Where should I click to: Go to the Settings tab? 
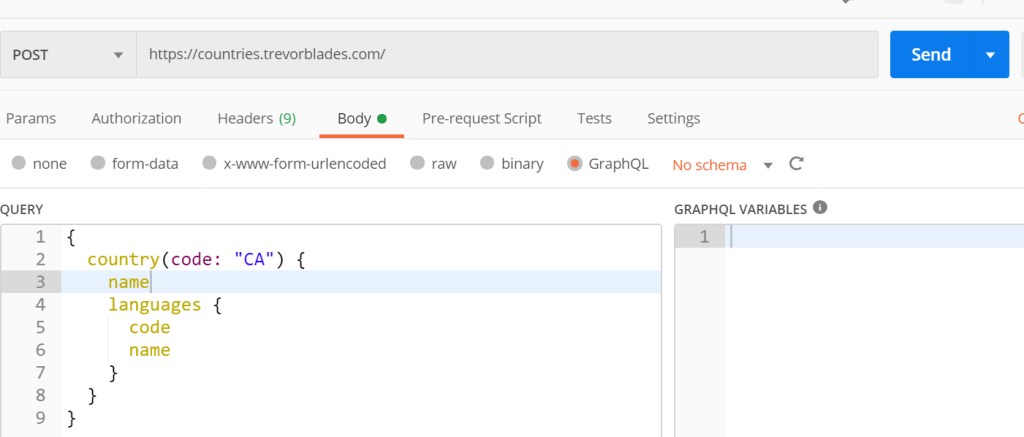click(x=673, y=118)
